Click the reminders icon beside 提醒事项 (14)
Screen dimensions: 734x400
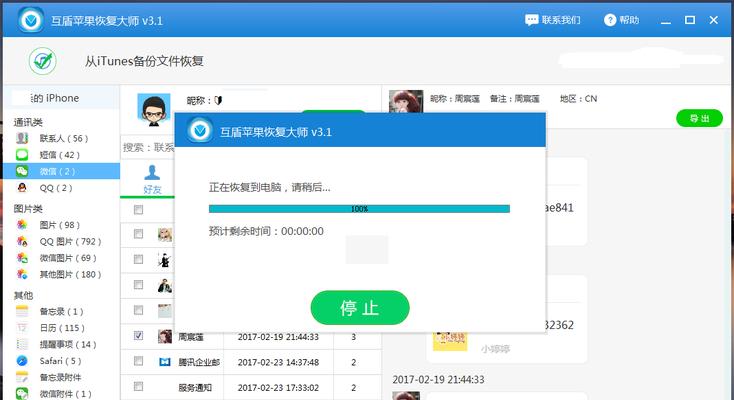click(22, 344)
